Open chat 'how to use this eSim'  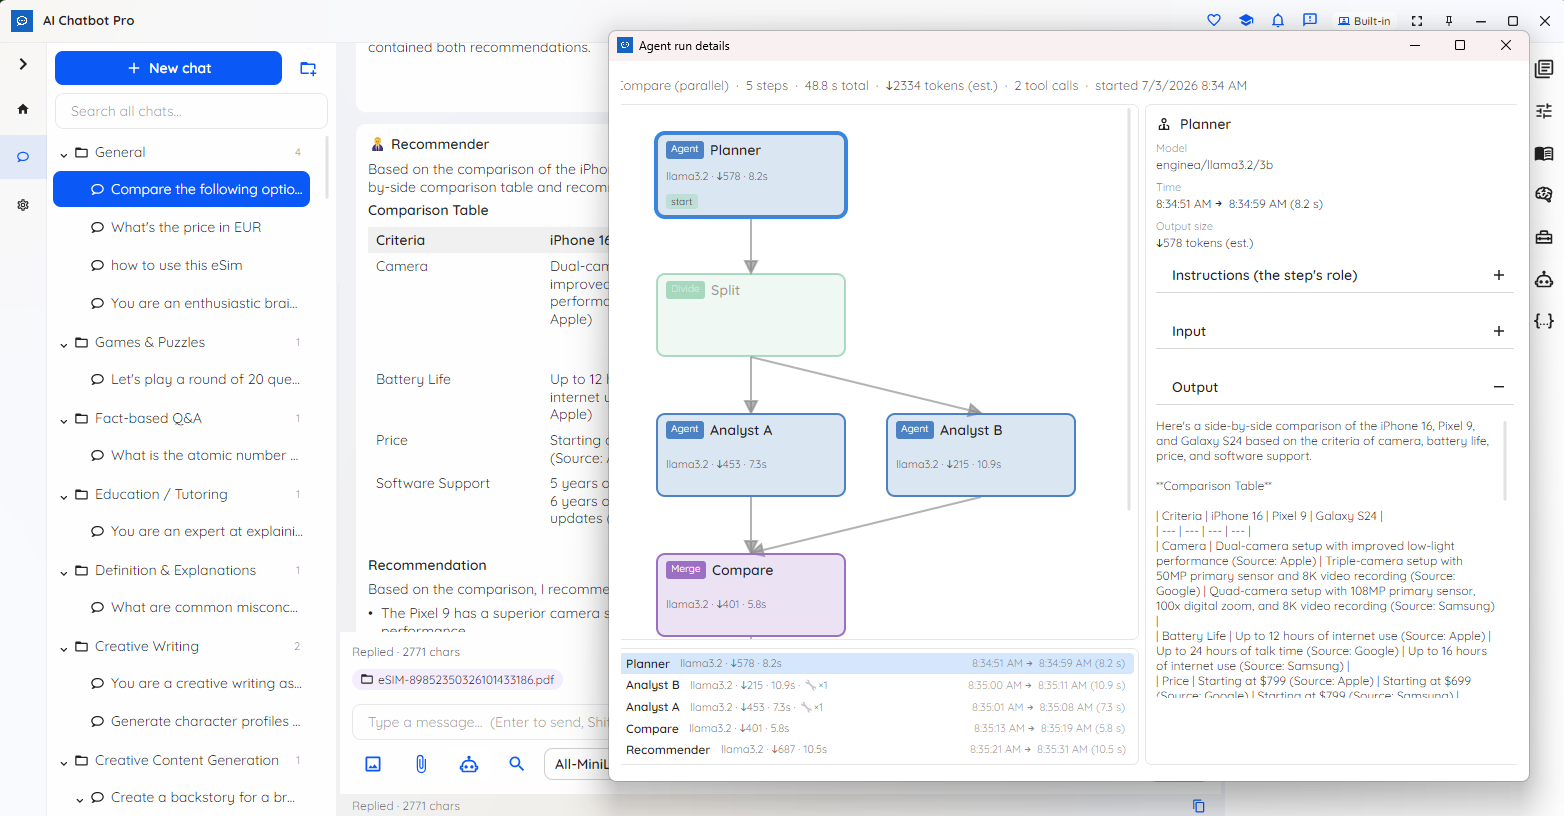pos(181,265)
